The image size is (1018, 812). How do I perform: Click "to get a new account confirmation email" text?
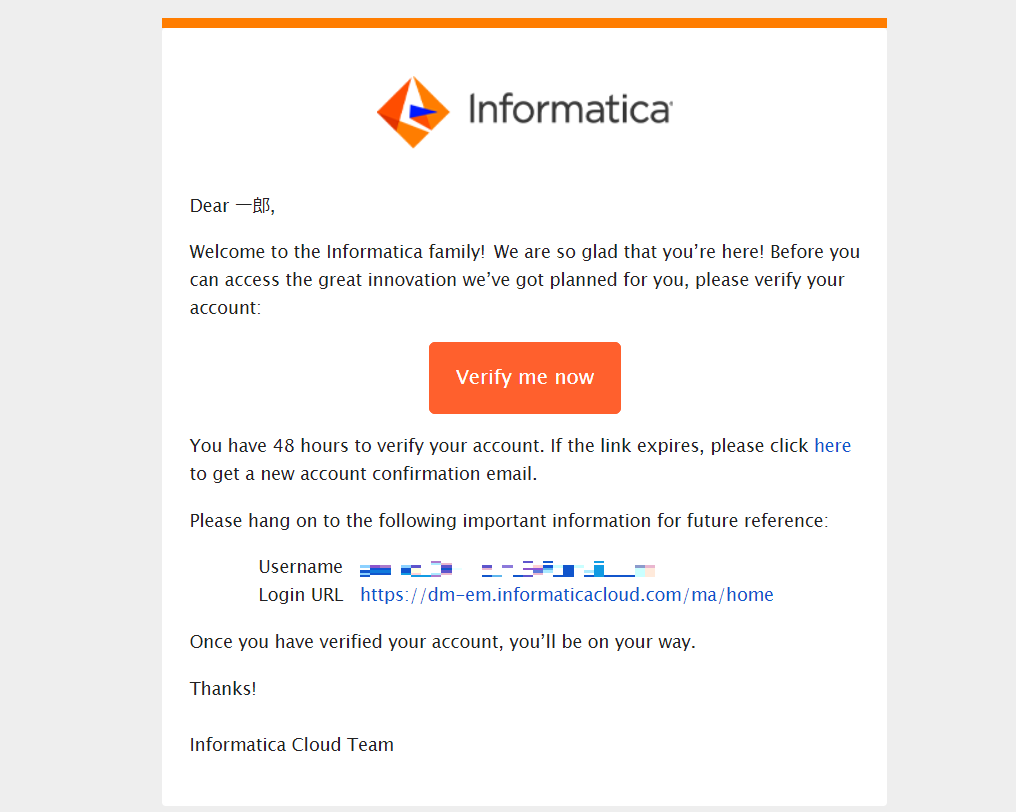tap(363, 474)
